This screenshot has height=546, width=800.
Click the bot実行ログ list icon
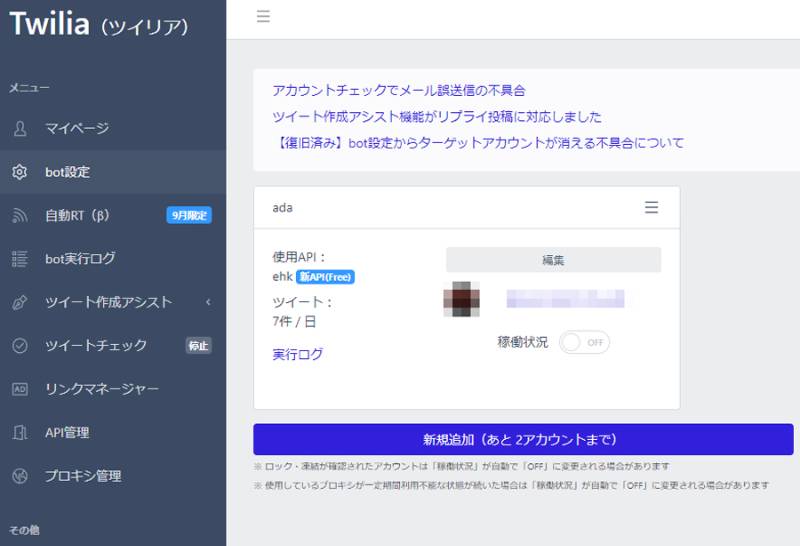click(x=19, y=259)
